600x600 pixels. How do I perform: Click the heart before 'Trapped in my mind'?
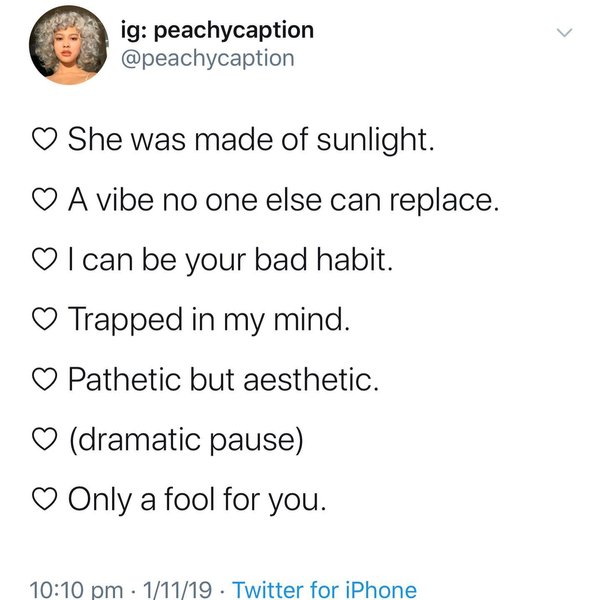point(48,320)
